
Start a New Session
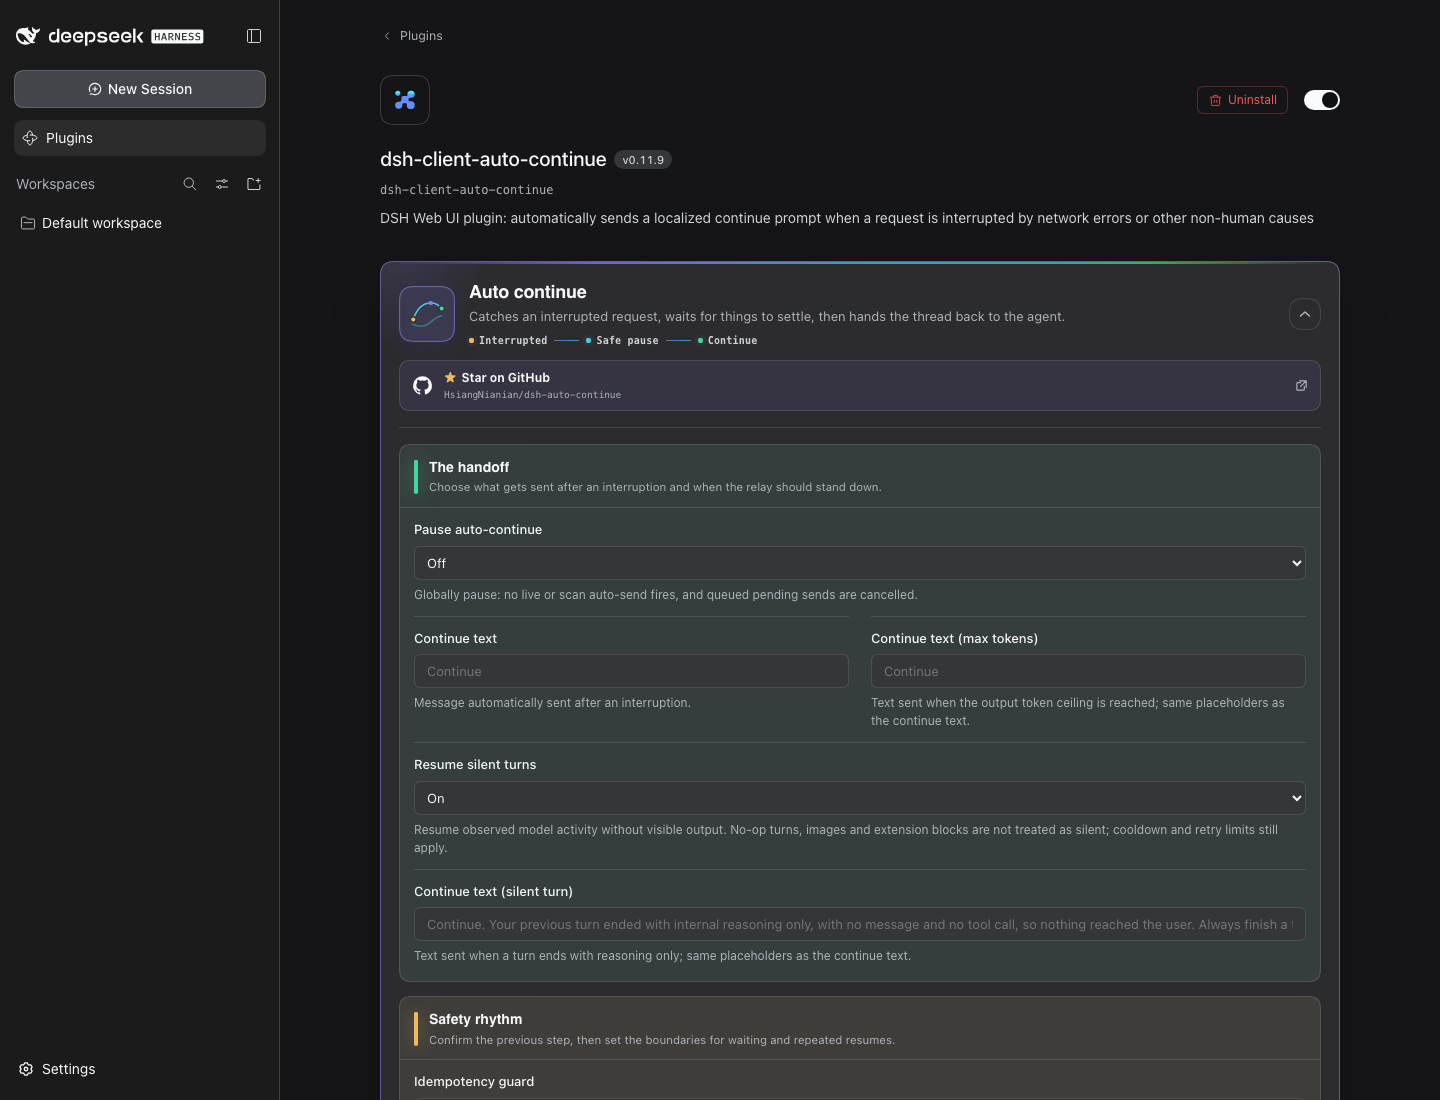[140, 89]
